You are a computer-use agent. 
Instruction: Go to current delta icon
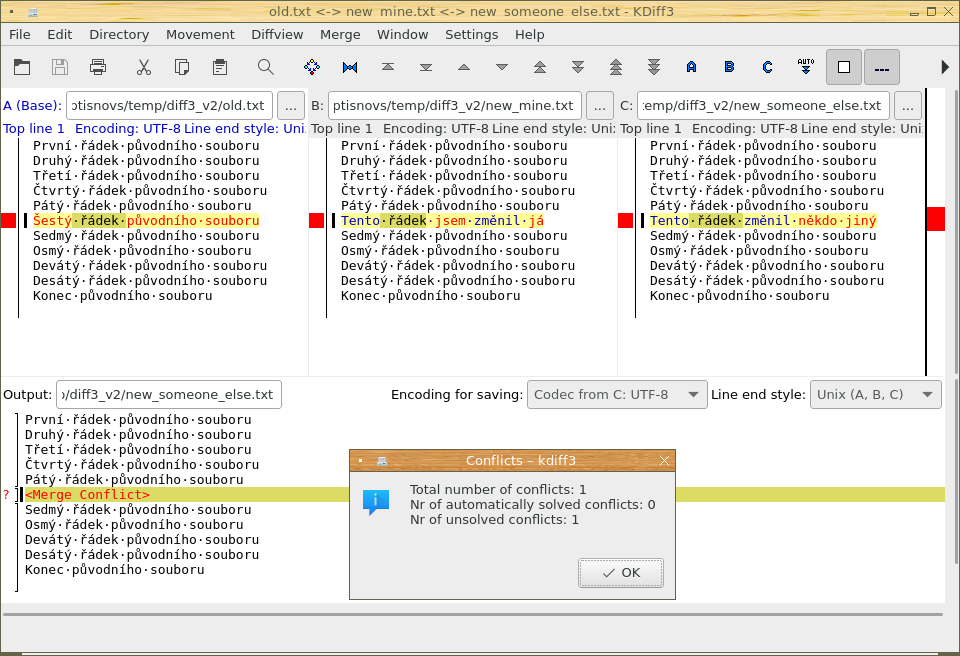point(312,67)
